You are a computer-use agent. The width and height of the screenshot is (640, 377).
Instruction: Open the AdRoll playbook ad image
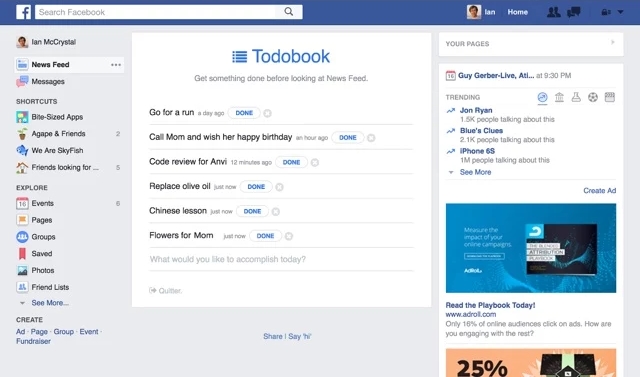coord(531,248)
